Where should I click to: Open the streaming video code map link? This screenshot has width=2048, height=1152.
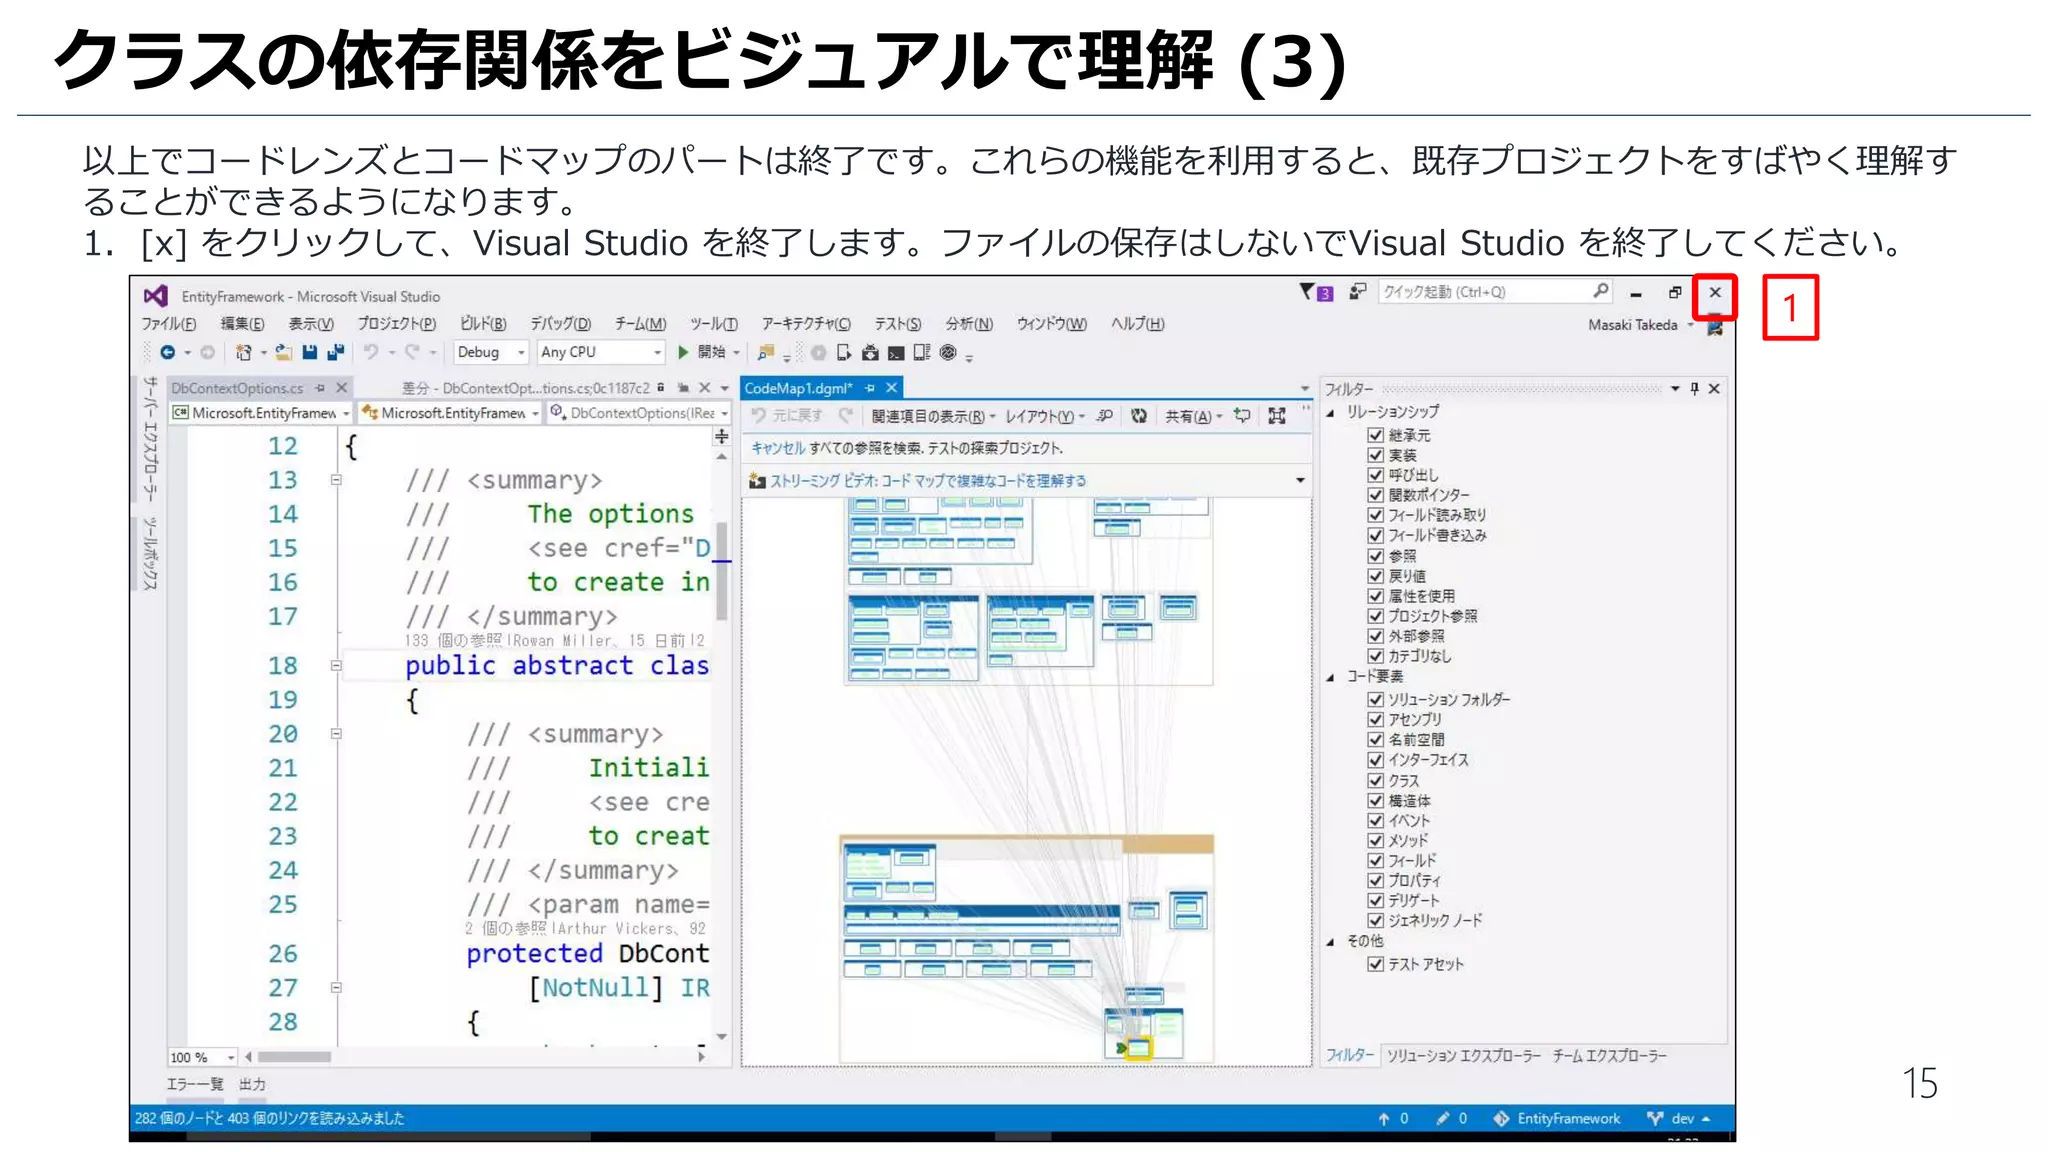coord(927,481)
